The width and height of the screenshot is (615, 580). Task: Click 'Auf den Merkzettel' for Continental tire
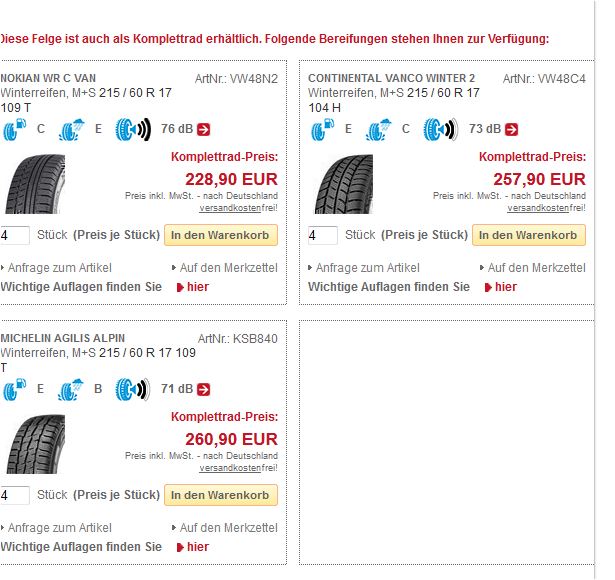(x=536, y=267)
